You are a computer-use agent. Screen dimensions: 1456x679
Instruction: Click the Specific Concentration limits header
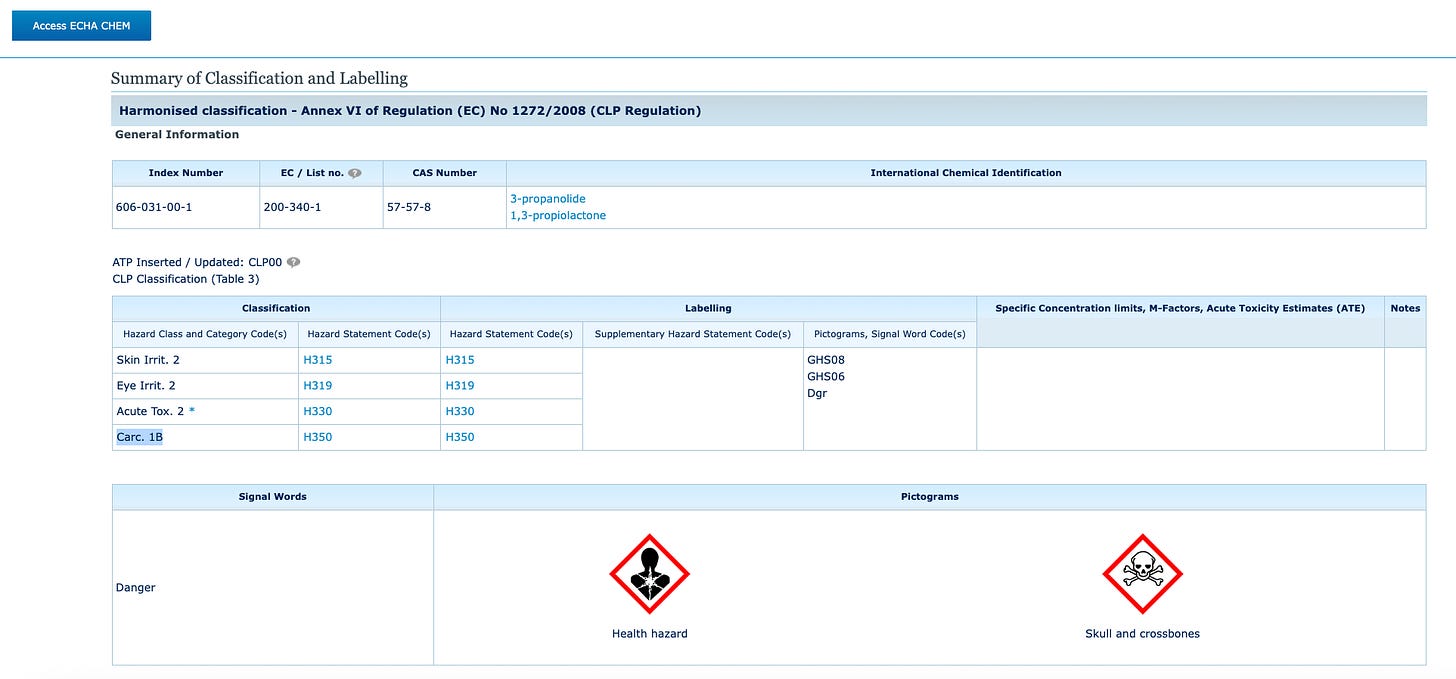1180,308
